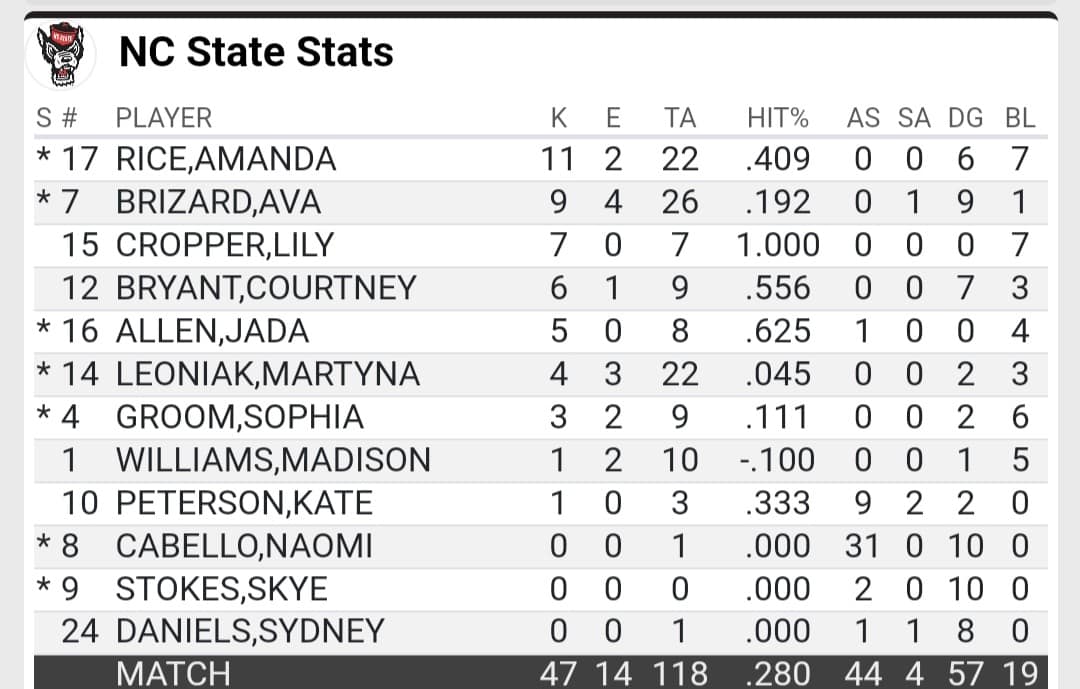Image resolution: width=1080 pixels, height=689 pixels.
Task: Select player WILLIAMS,MADISON
Action: 273,460
